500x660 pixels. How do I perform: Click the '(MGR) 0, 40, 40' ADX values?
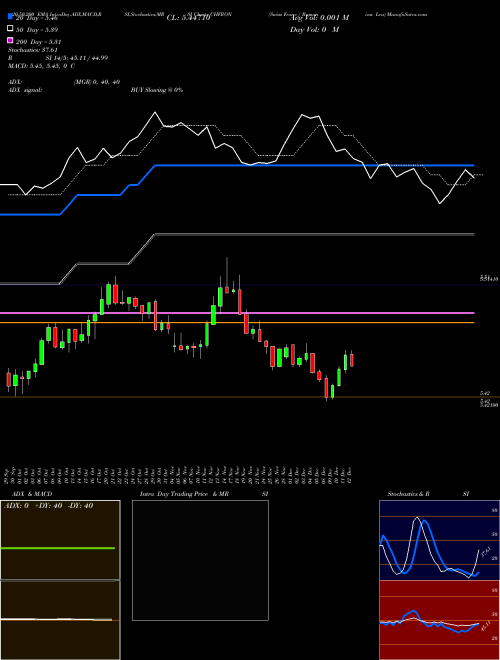coord(97,82)
